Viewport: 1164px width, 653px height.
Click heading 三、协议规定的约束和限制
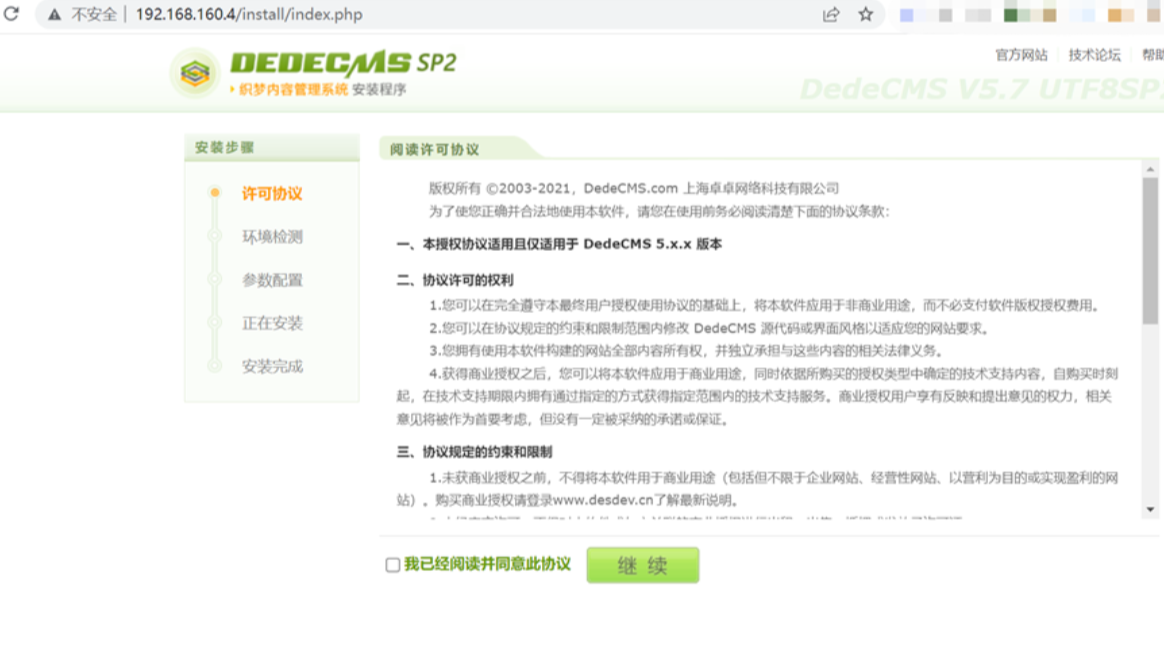pos(474,452)
